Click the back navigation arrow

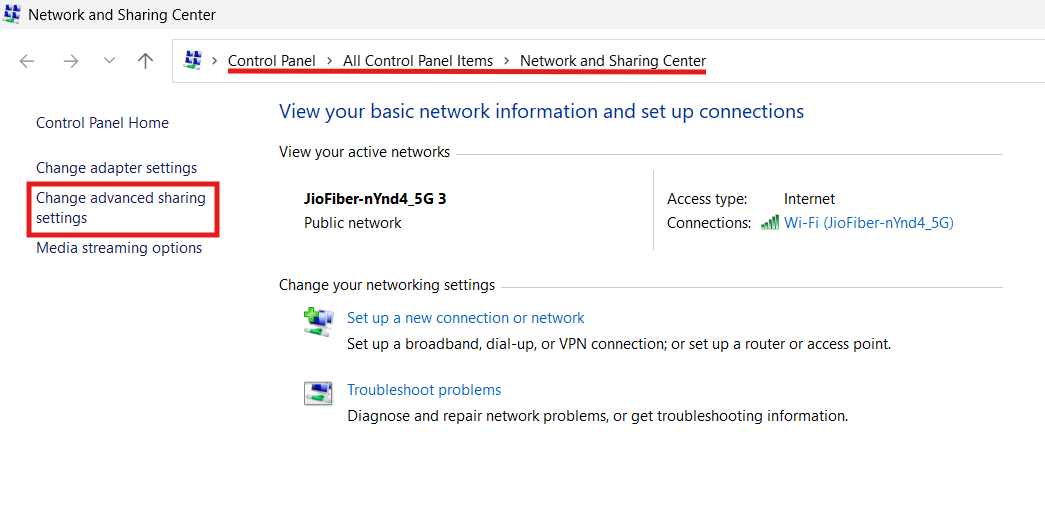(x=27, y=61)
